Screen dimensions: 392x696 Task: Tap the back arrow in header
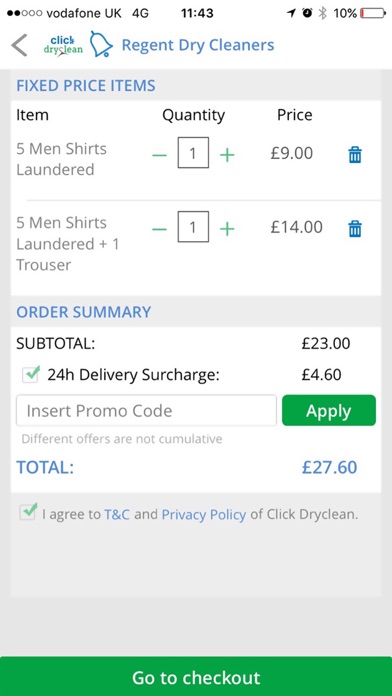pos(19,45)
